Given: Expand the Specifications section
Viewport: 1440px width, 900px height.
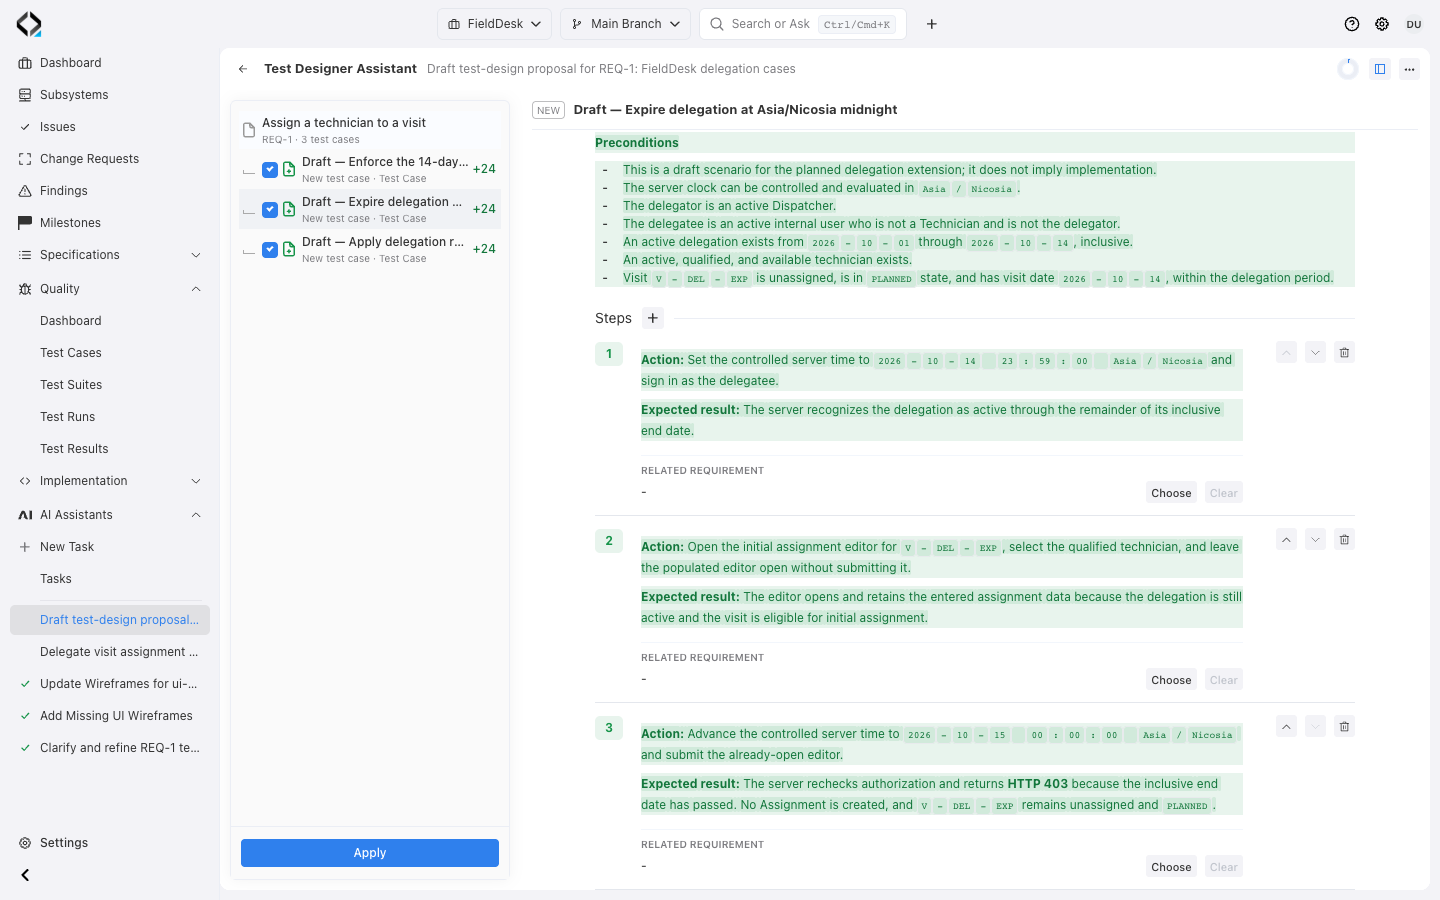Looking at the screenshot, I should pyautogui.click(x=196, y=255).
